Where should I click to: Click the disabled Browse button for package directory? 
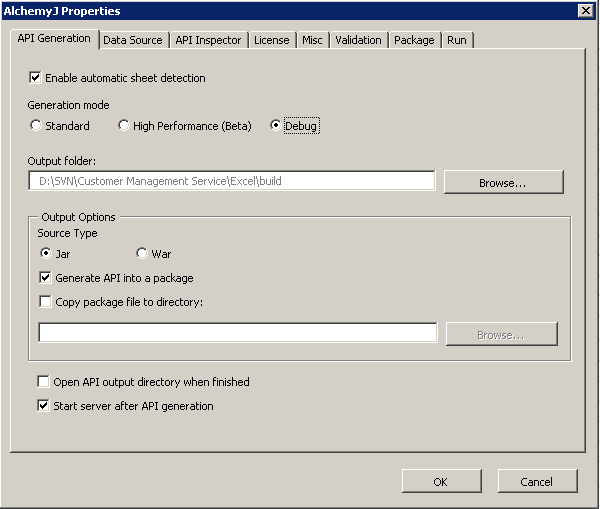(x=502, y=334)
